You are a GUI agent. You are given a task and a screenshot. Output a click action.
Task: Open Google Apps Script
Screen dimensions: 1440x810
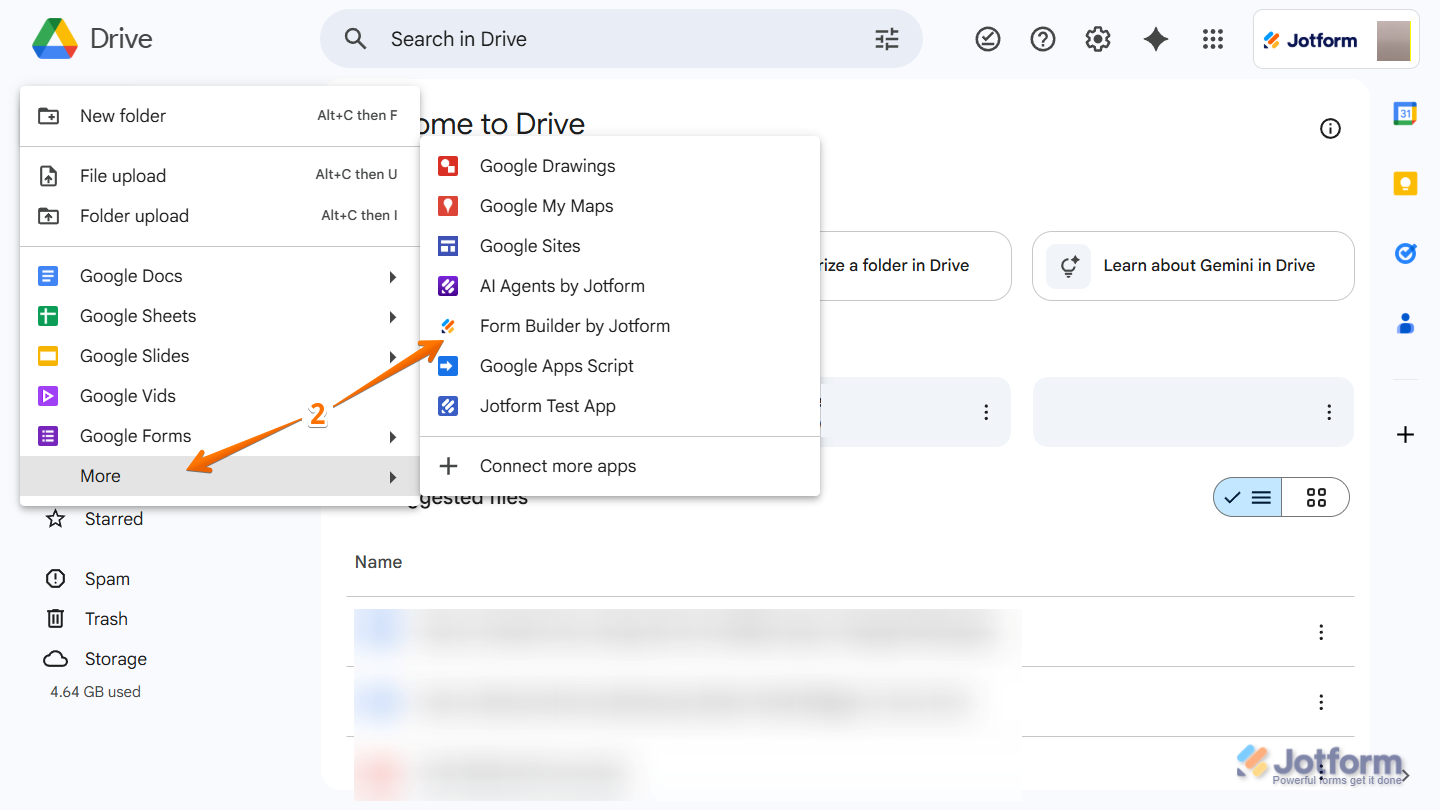click(x=556, y=365)
